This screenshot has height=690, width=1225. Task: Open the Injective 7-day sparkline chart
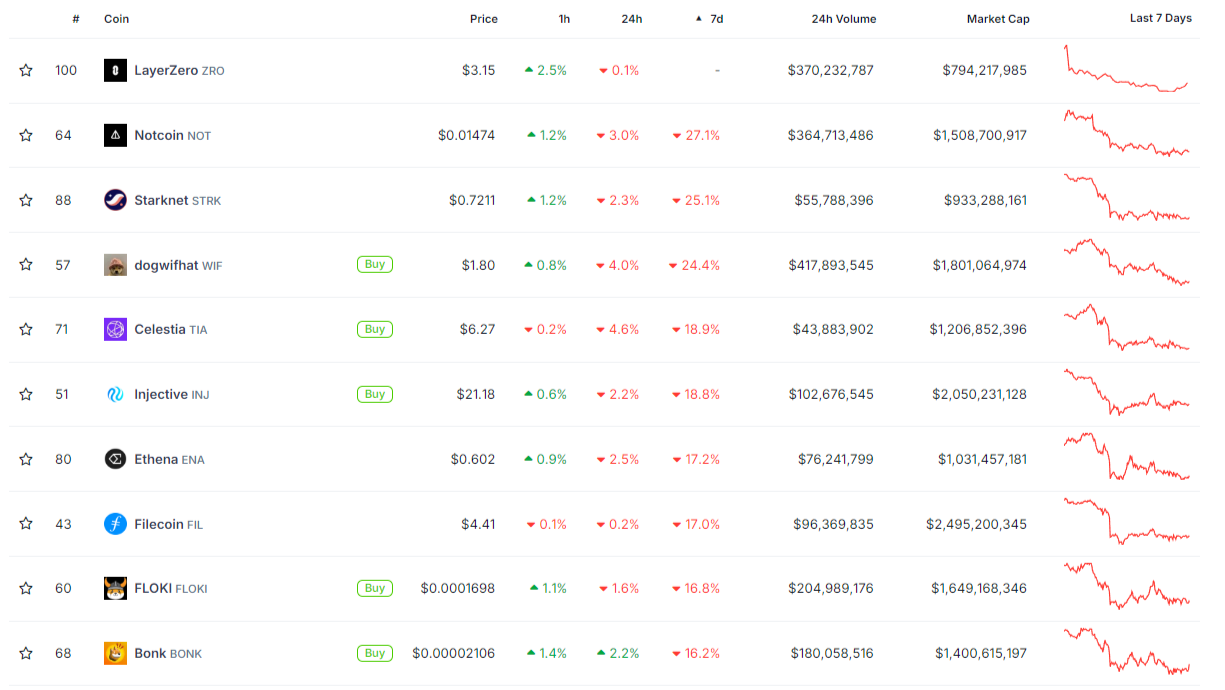[x=1126, y=394]
